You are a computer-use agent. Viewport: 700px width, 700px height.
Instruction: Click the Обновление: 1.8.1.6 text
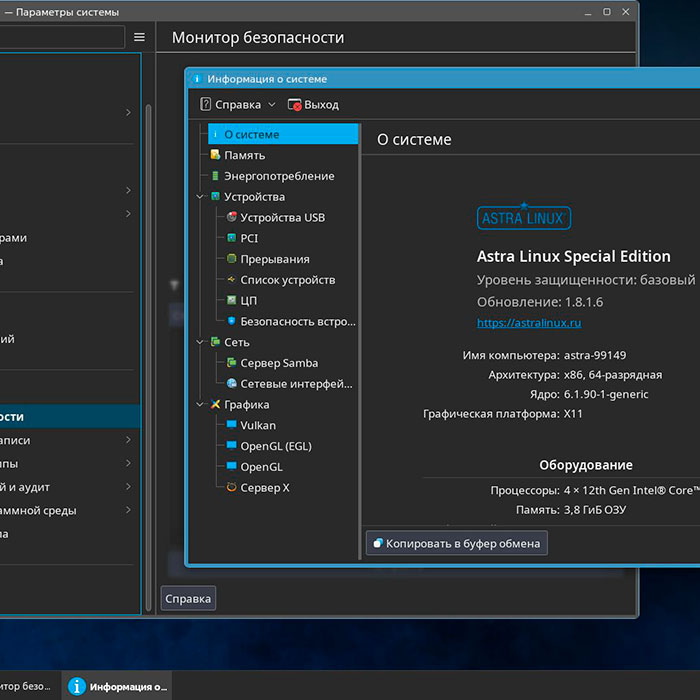tap(540, 302)
